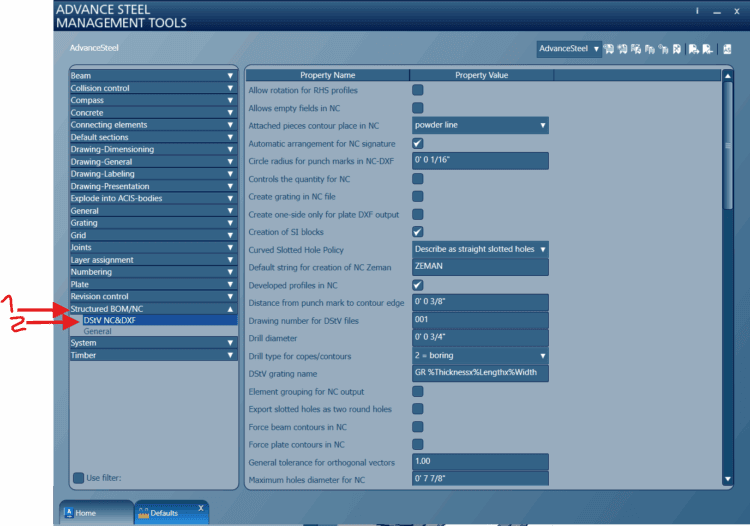Click the Property Value column header
750x526 pixels.
pos(482,75)
